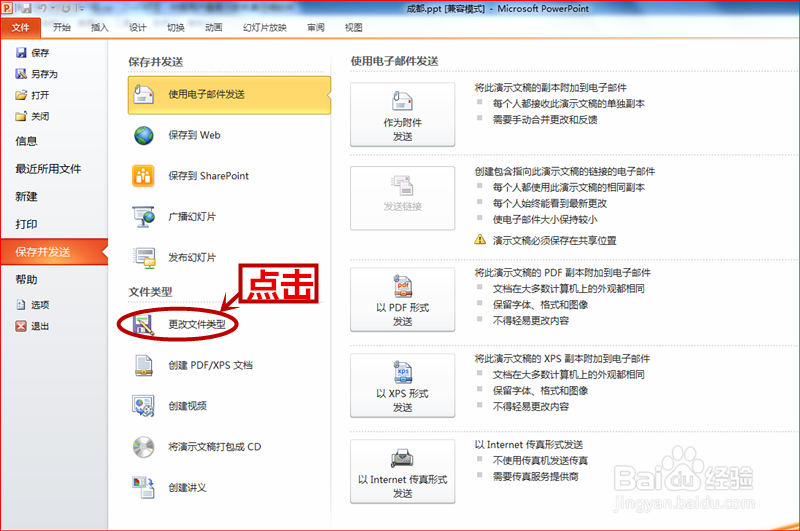Click the 保存到 SharePoint label

click(209, 176)
